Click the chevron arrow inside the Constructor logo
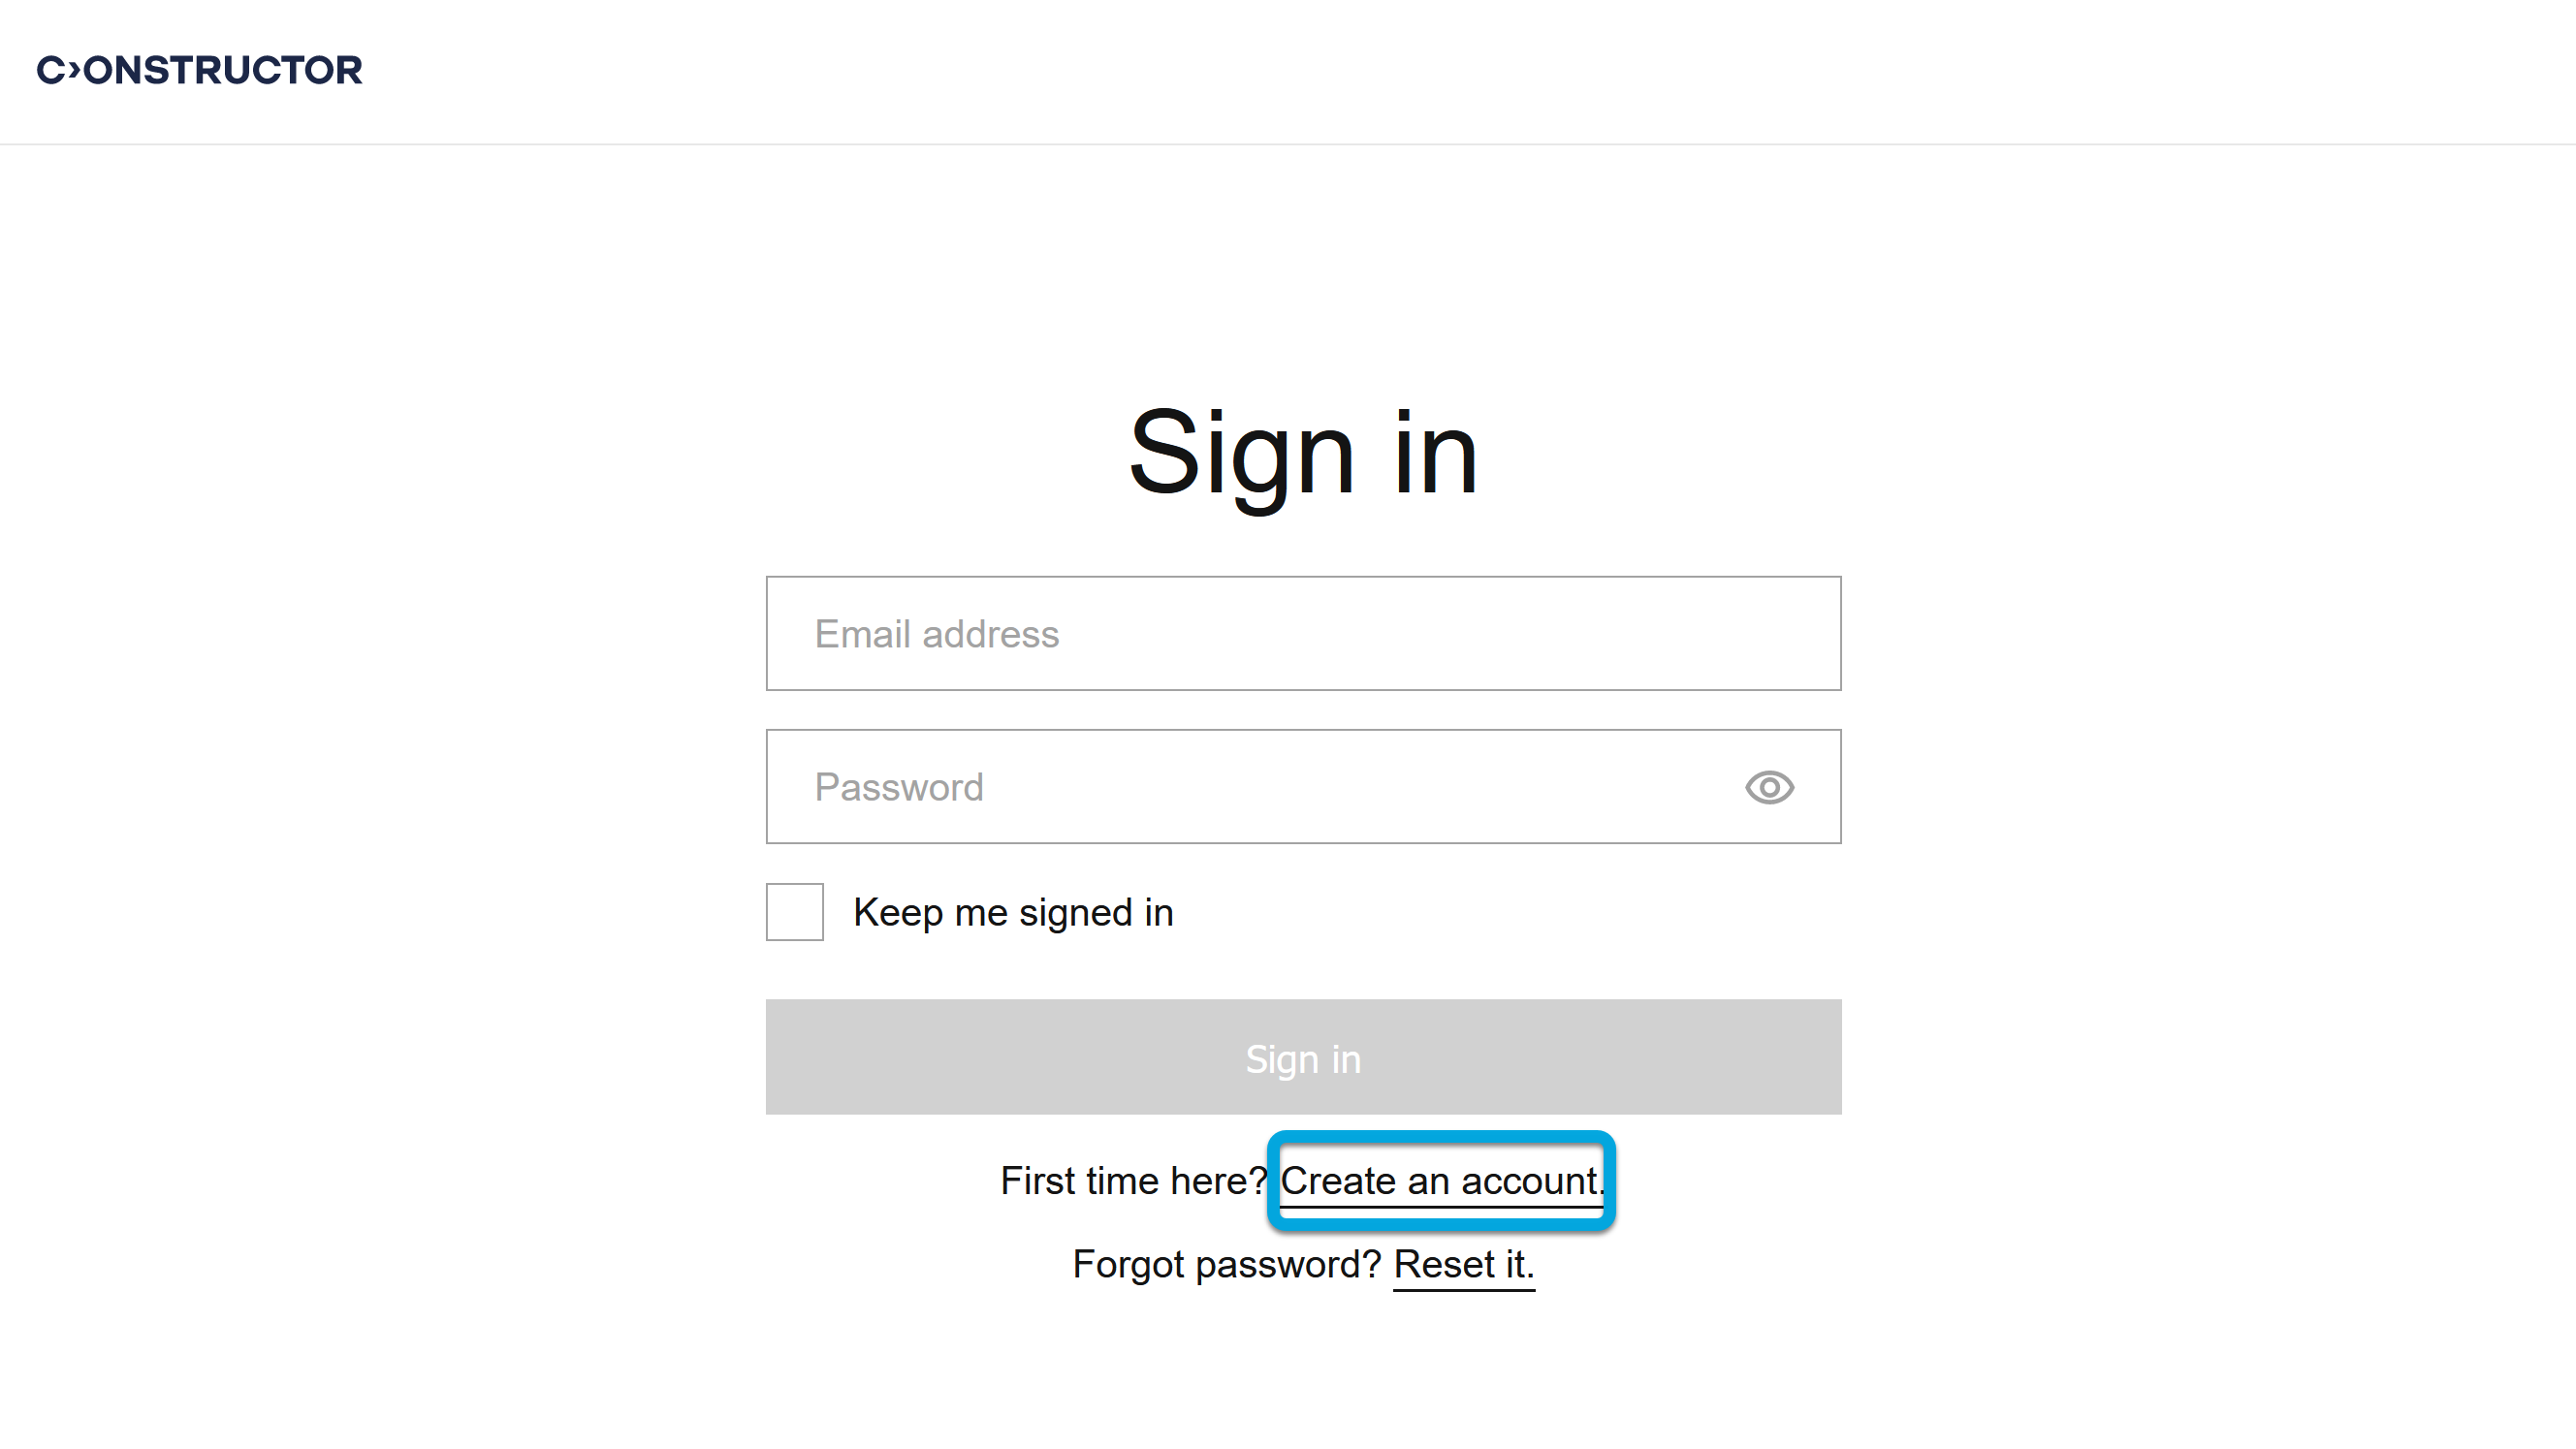2576x1449 pixels. coord(74,70)
